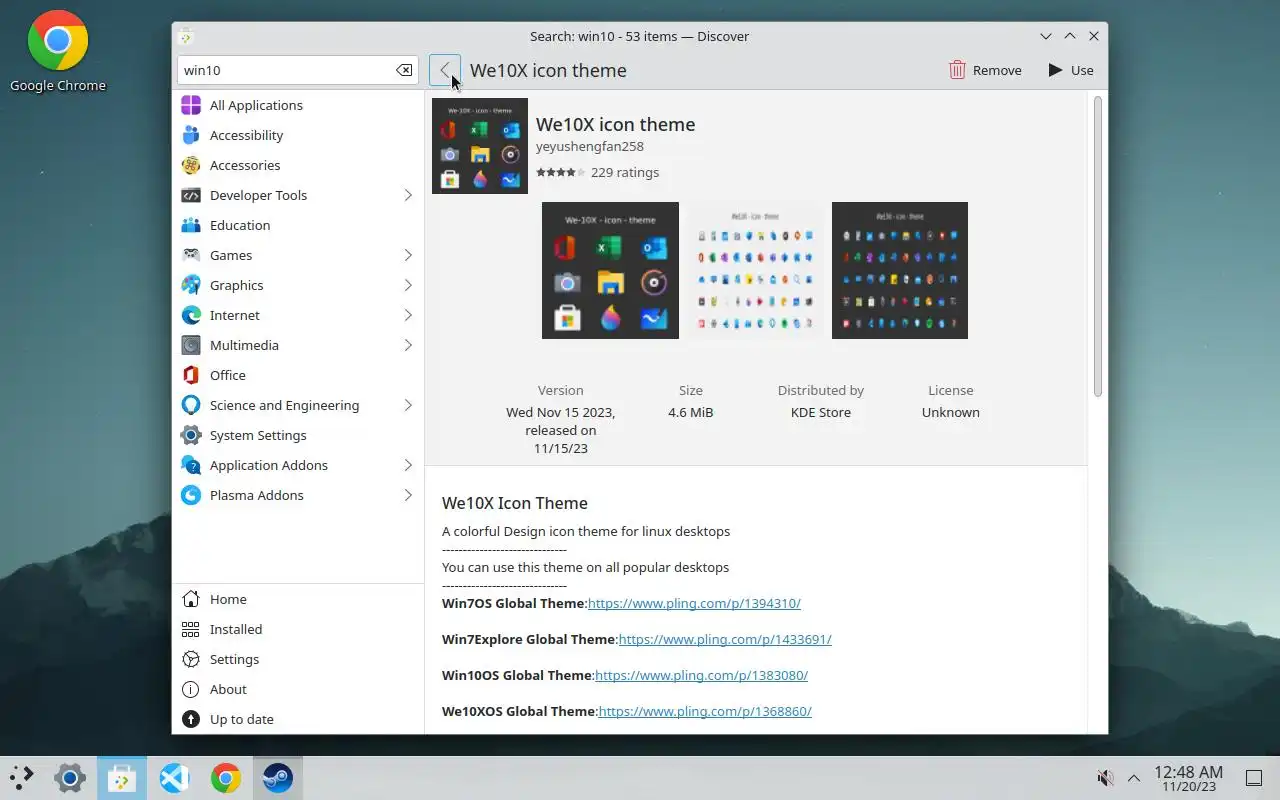Click the 229 ratings text

pyautogui.click(x=625, y=172)
